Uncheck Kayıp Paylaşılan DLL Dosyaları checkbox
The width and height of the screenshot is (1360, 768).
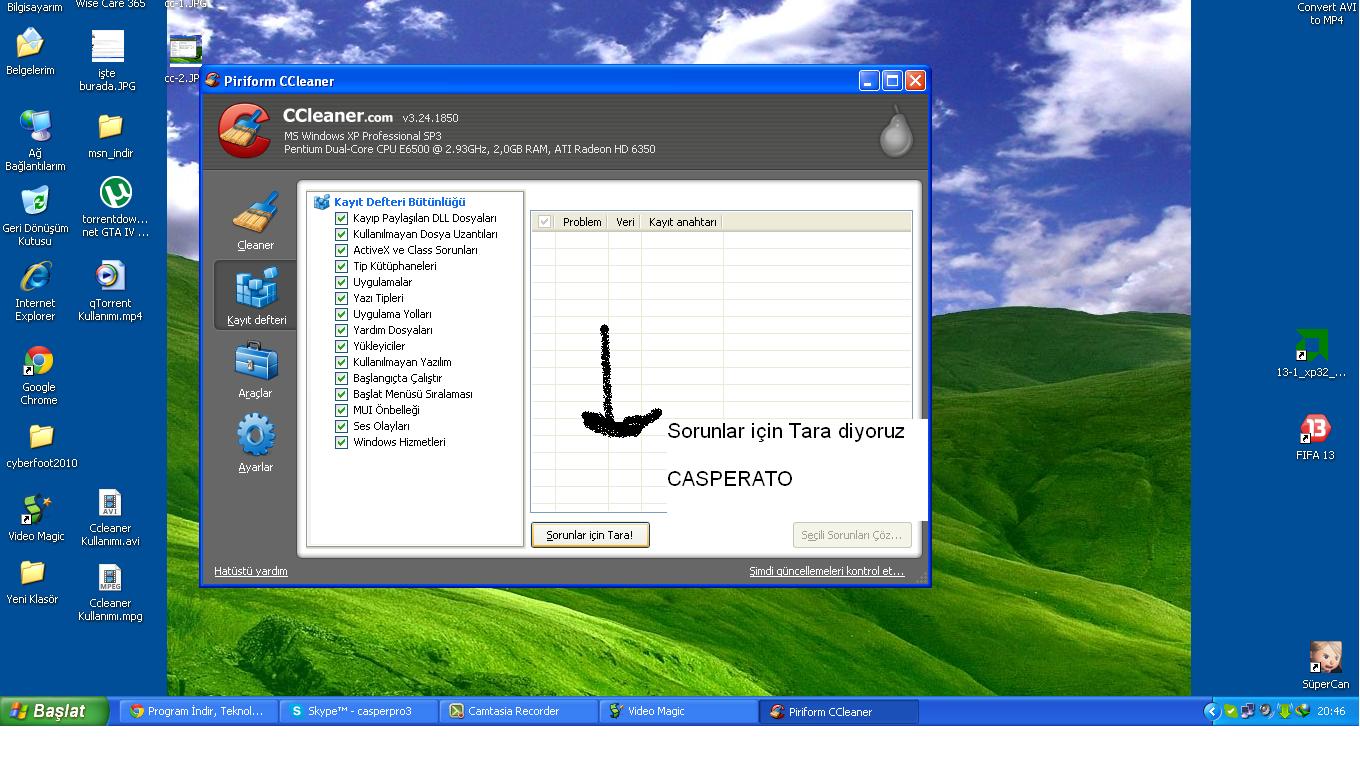point(341,218)
